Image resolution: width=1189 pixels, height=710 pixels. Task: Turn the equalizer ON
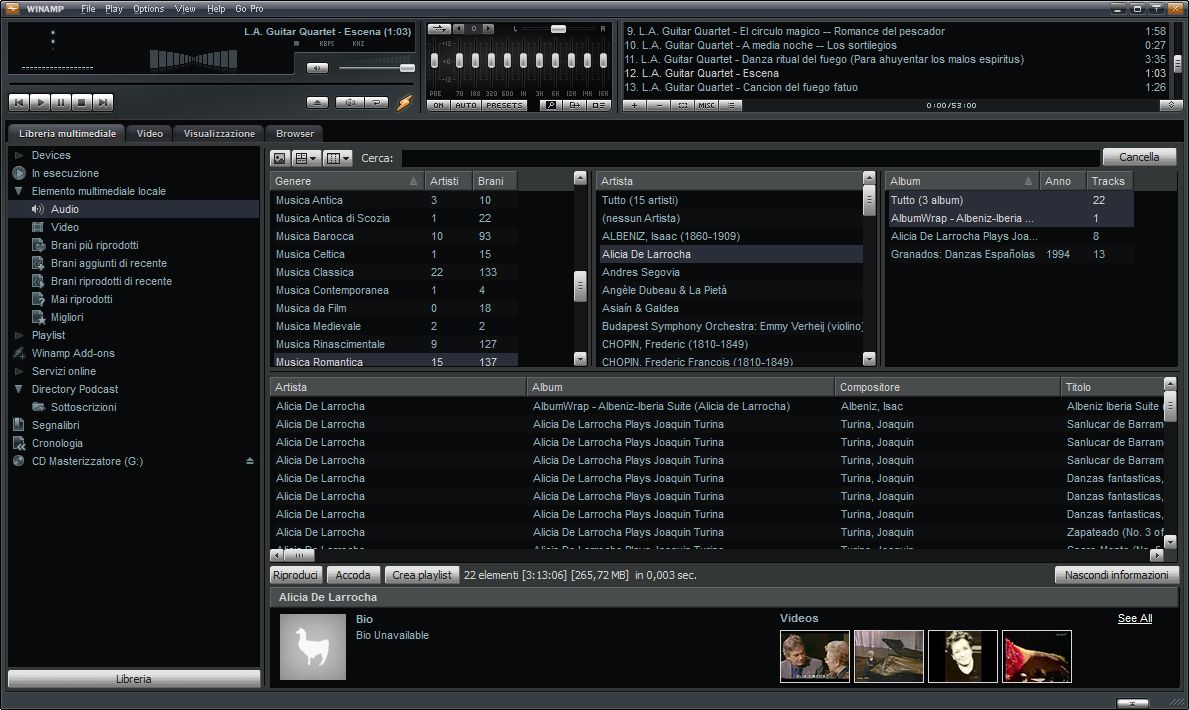[438, 105]
